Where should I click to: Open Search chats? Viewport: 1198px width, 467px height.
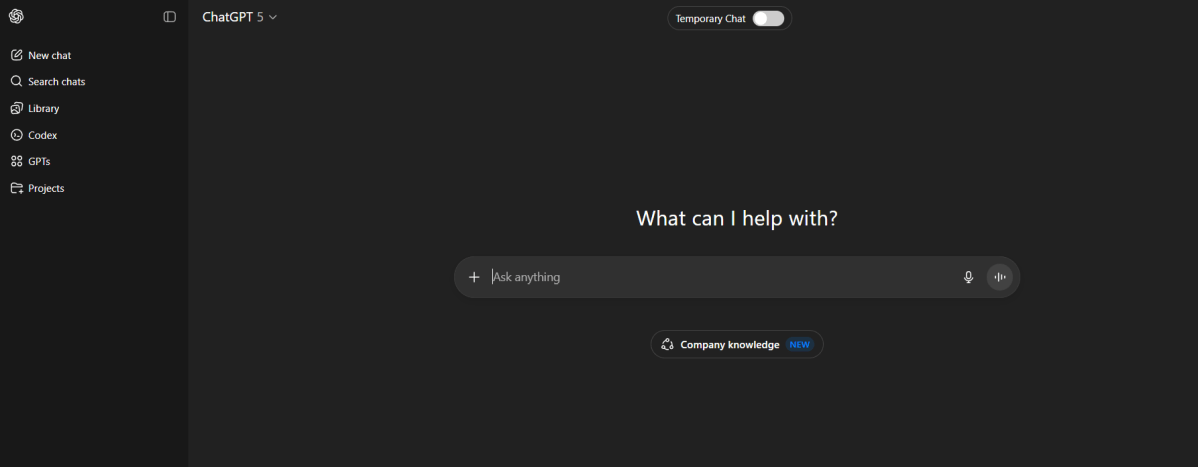(56, 82)
